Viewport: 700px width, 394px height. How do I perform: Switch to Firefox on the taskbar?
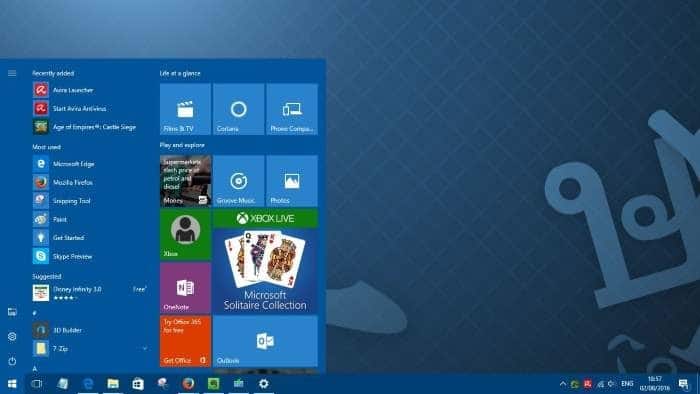click(188, 384)
